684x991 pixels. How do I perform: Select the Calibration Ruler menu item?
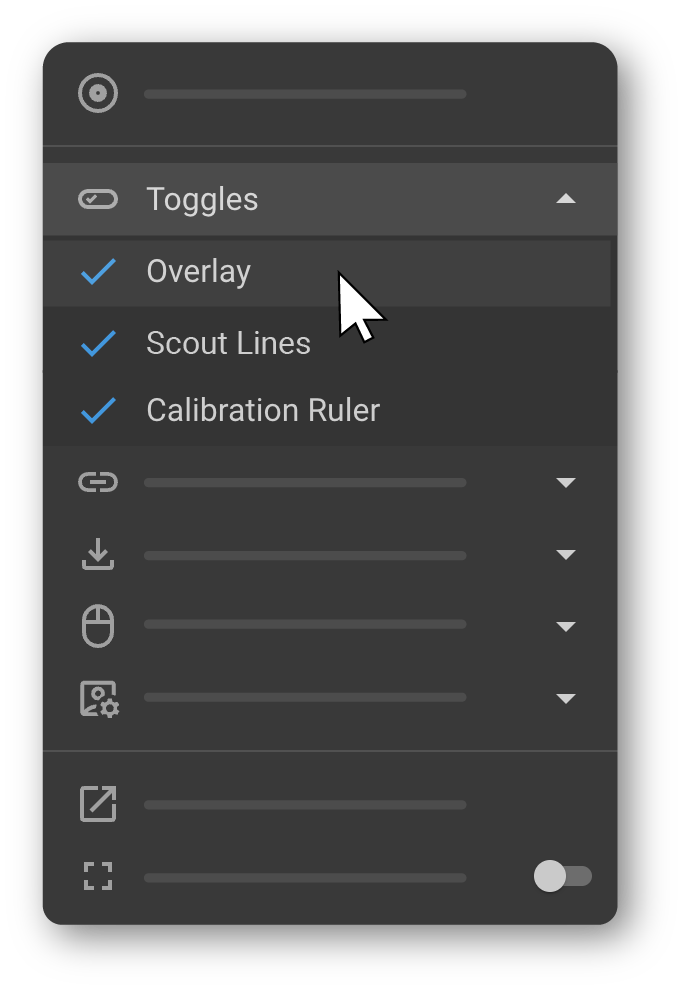tap(263, 410)
